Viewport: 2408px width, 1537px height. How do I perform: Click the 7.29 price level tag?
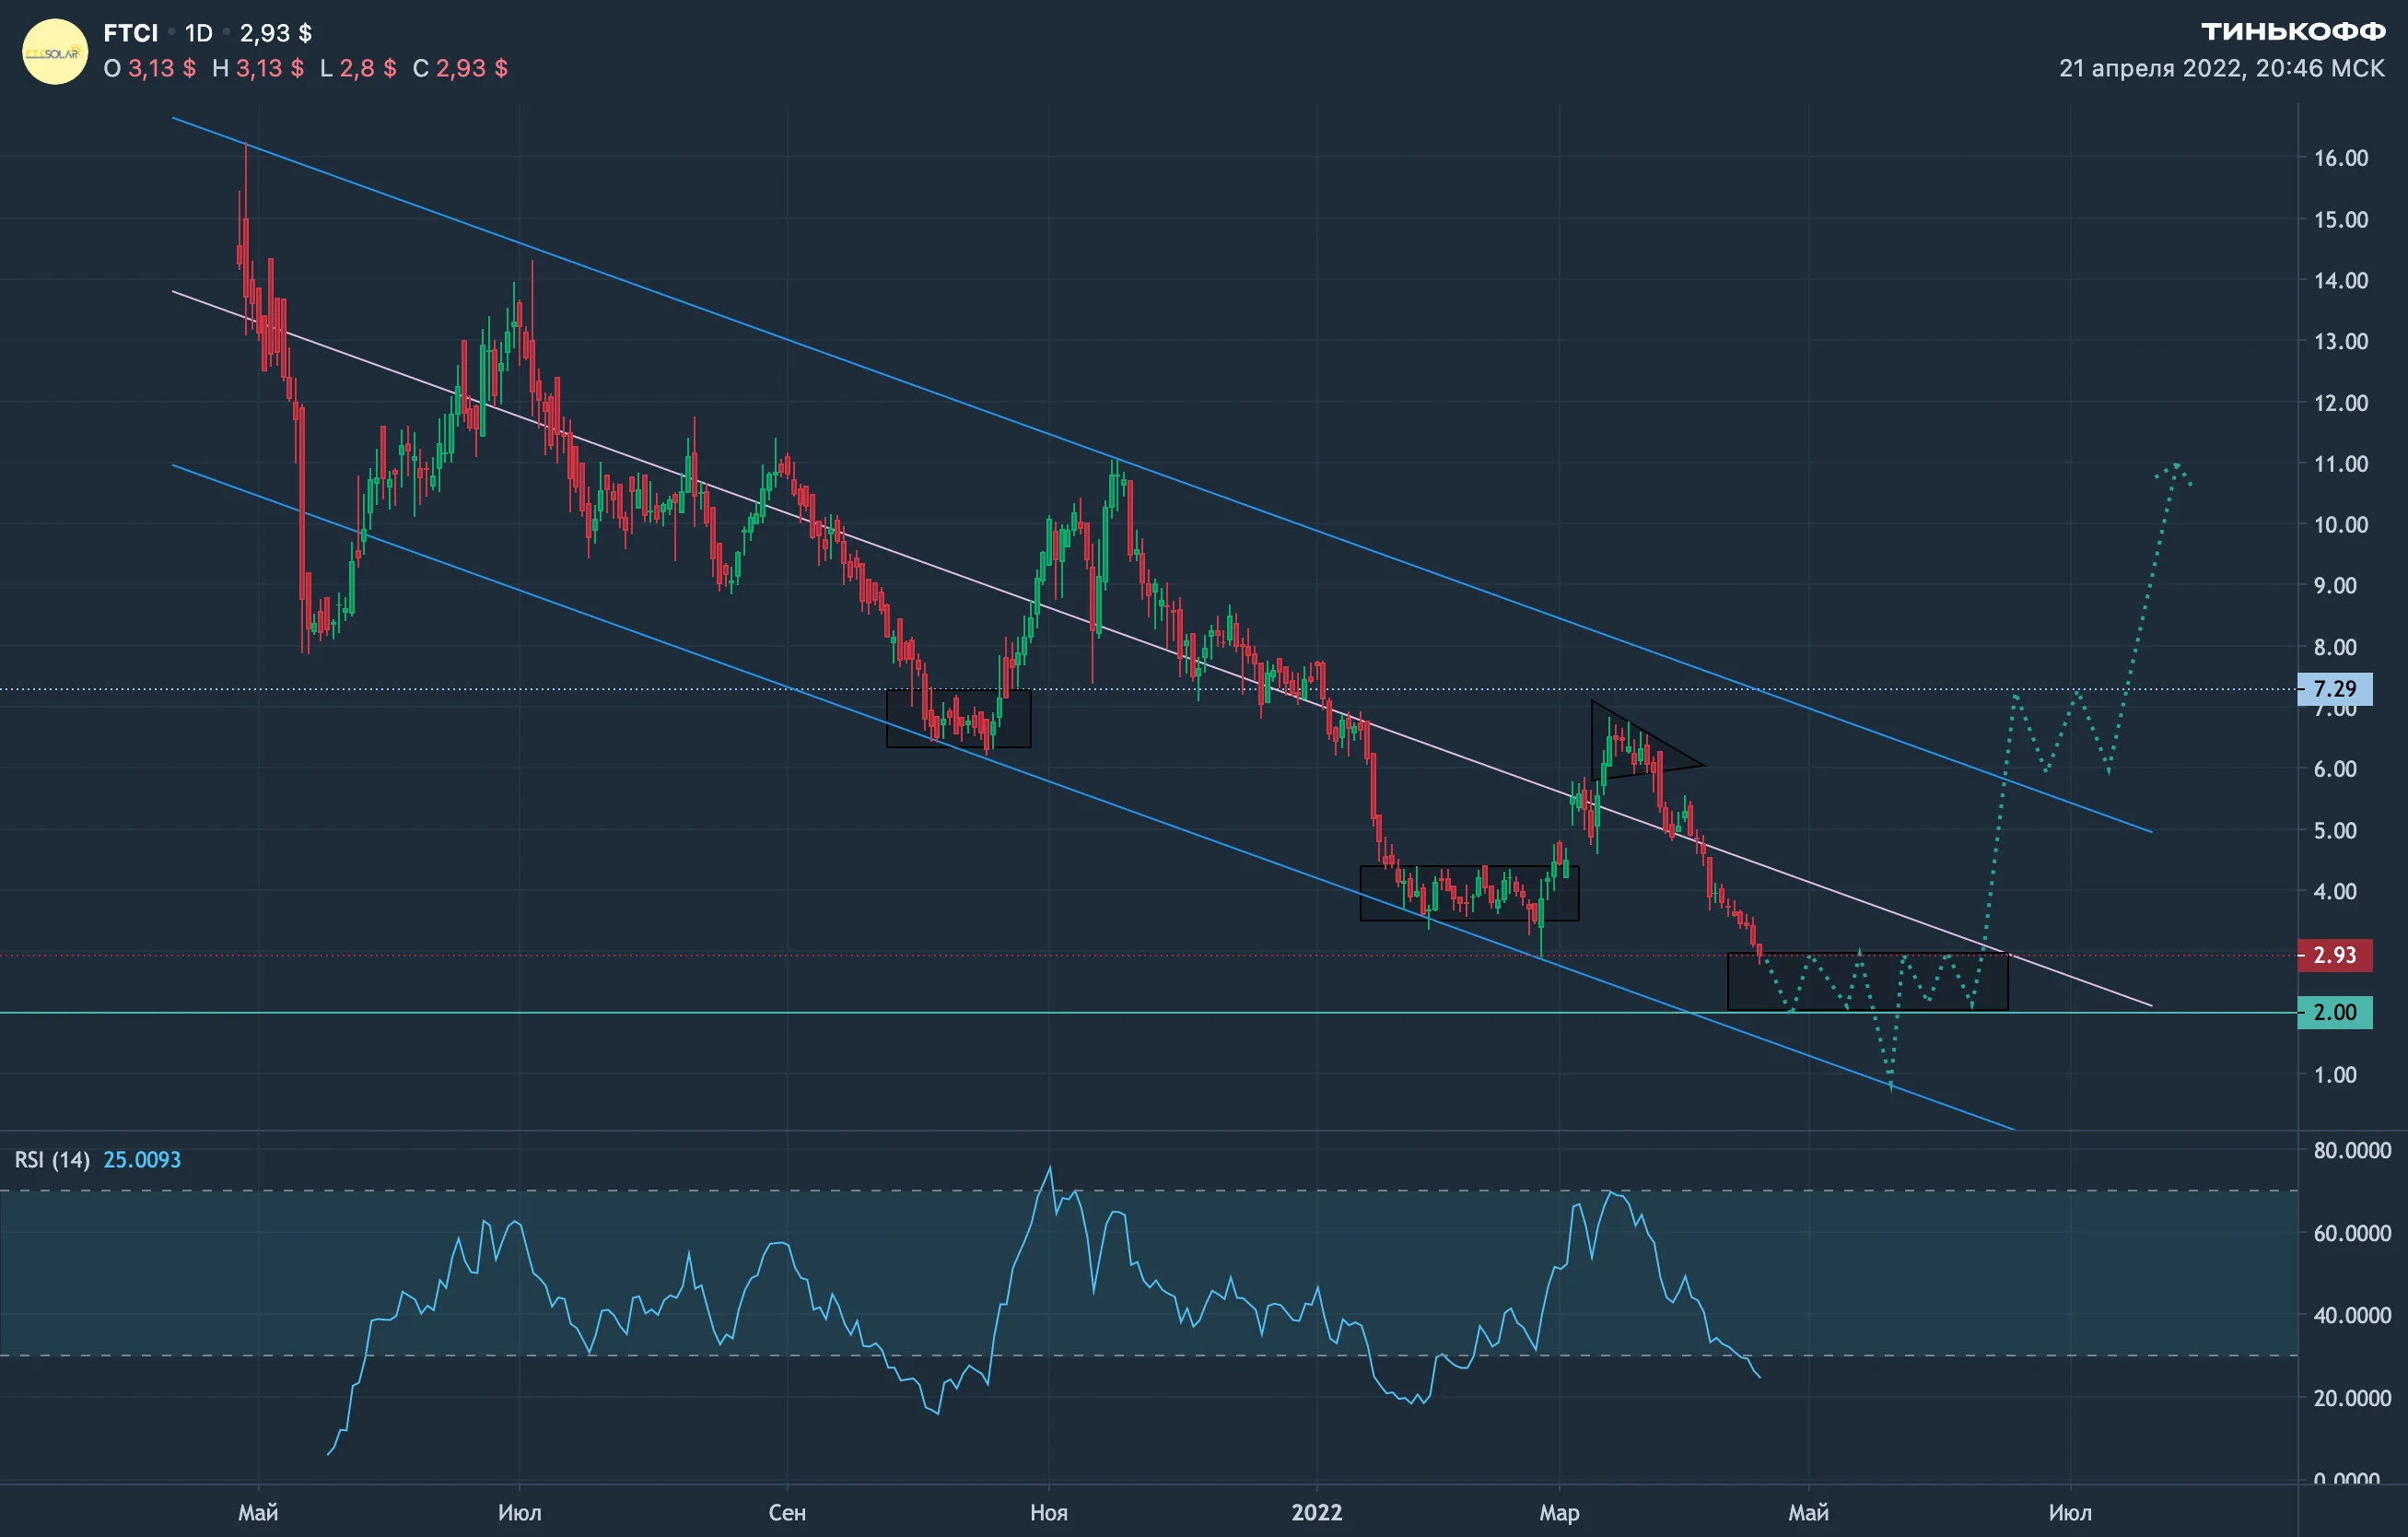tap(2335, 689)
